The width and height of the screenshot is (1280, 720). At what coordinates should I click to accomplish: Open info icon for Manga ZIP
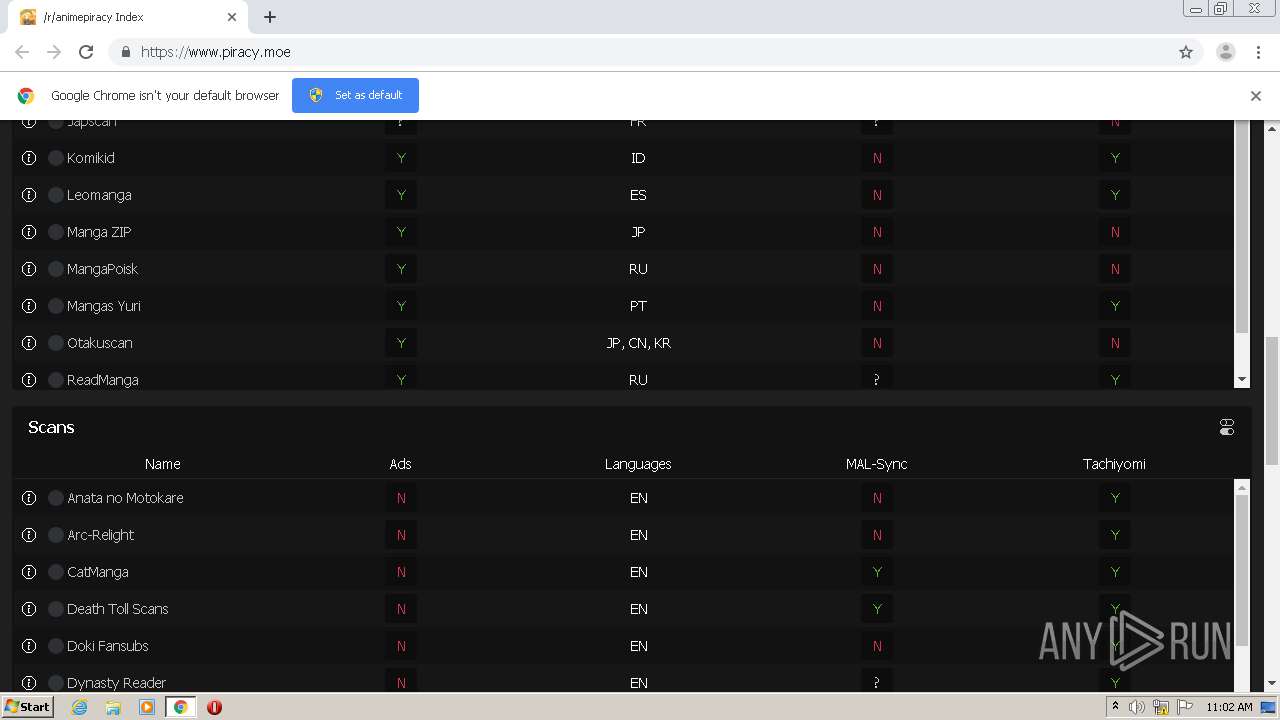(x=29, y=232)
